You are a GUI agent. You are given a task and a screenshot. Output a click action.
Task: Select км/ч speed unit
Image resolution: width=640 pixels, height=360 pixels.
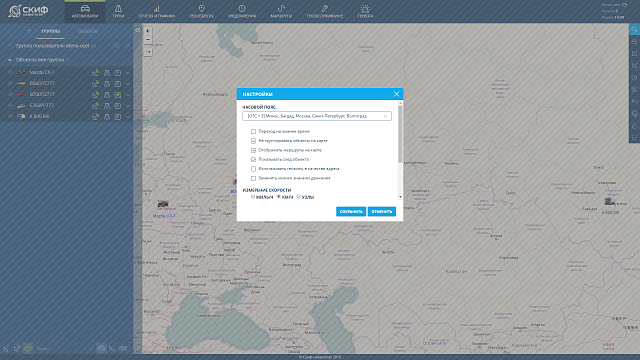[279, 197]
